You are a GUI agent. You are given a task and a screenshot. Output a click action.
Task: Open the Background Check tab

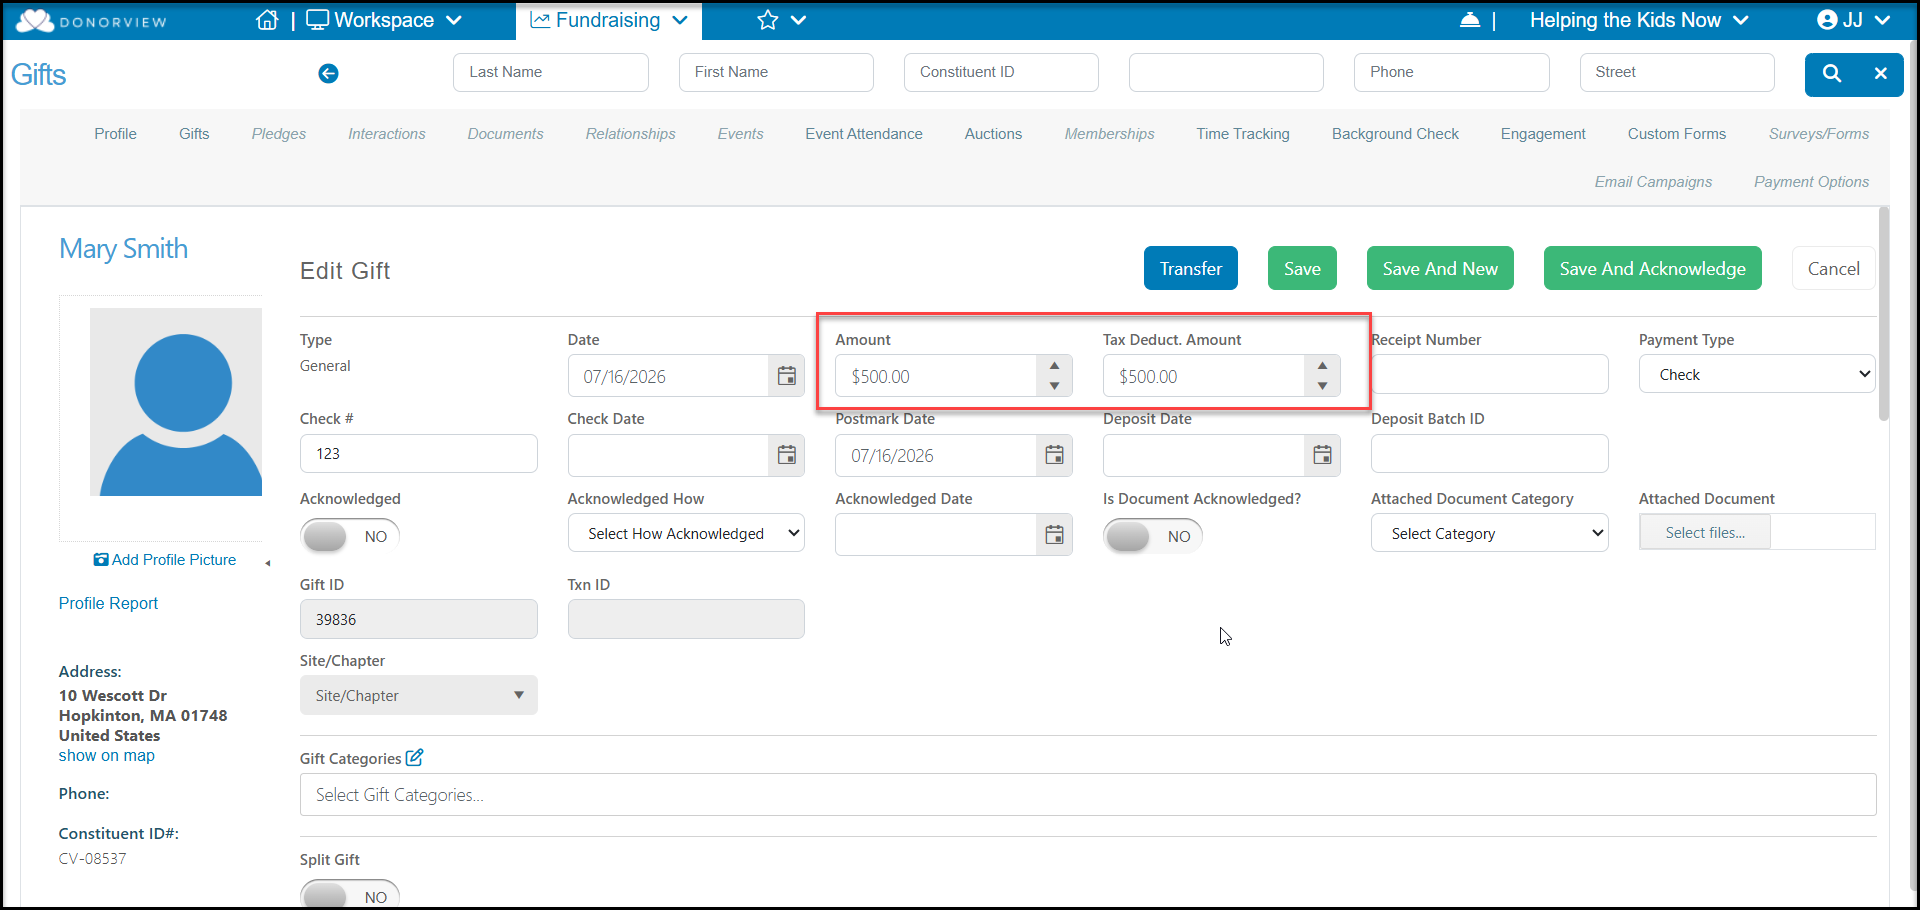point(1395,134)
